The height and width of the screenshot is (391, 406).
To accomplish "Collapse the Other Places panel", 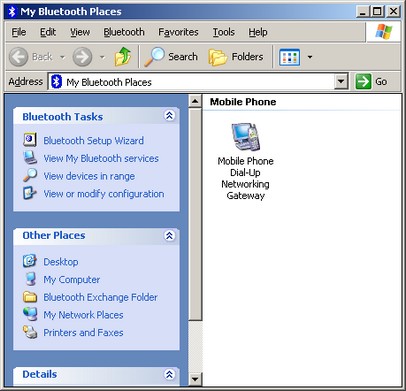I will 169,236.
